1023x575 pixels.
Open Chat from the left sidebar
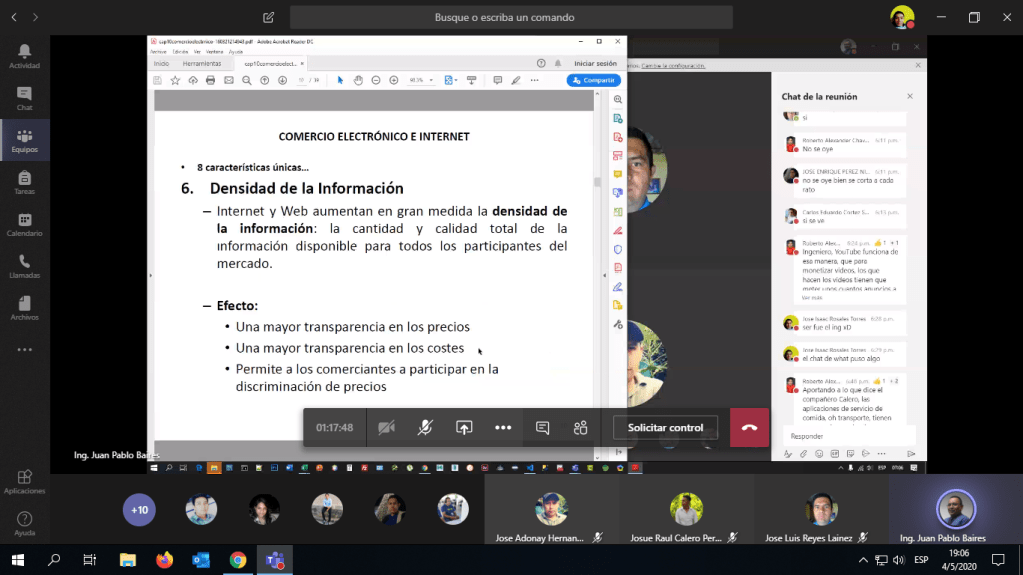click(24, 98)
